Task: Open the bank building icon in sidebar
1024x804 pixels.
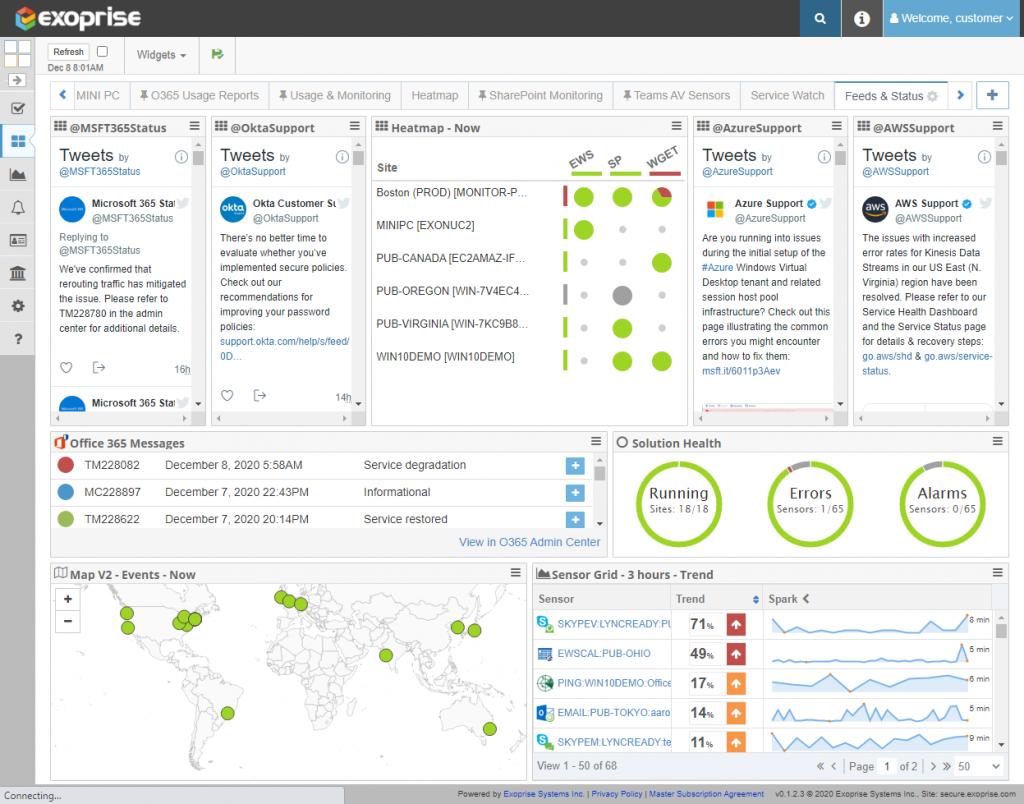Action: (x=18, y=273)
